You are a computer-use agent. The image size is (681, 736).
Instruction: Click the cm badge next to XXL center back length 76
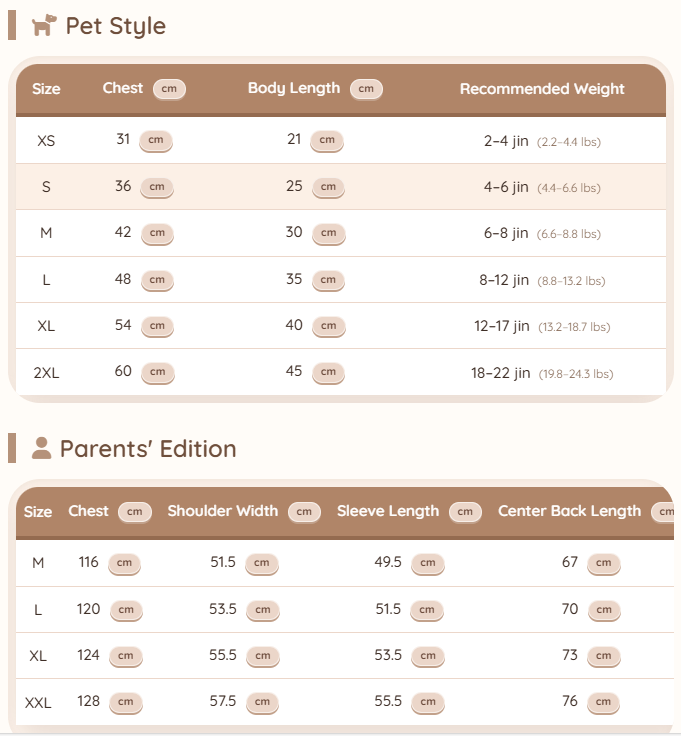(x=604, y=702)
